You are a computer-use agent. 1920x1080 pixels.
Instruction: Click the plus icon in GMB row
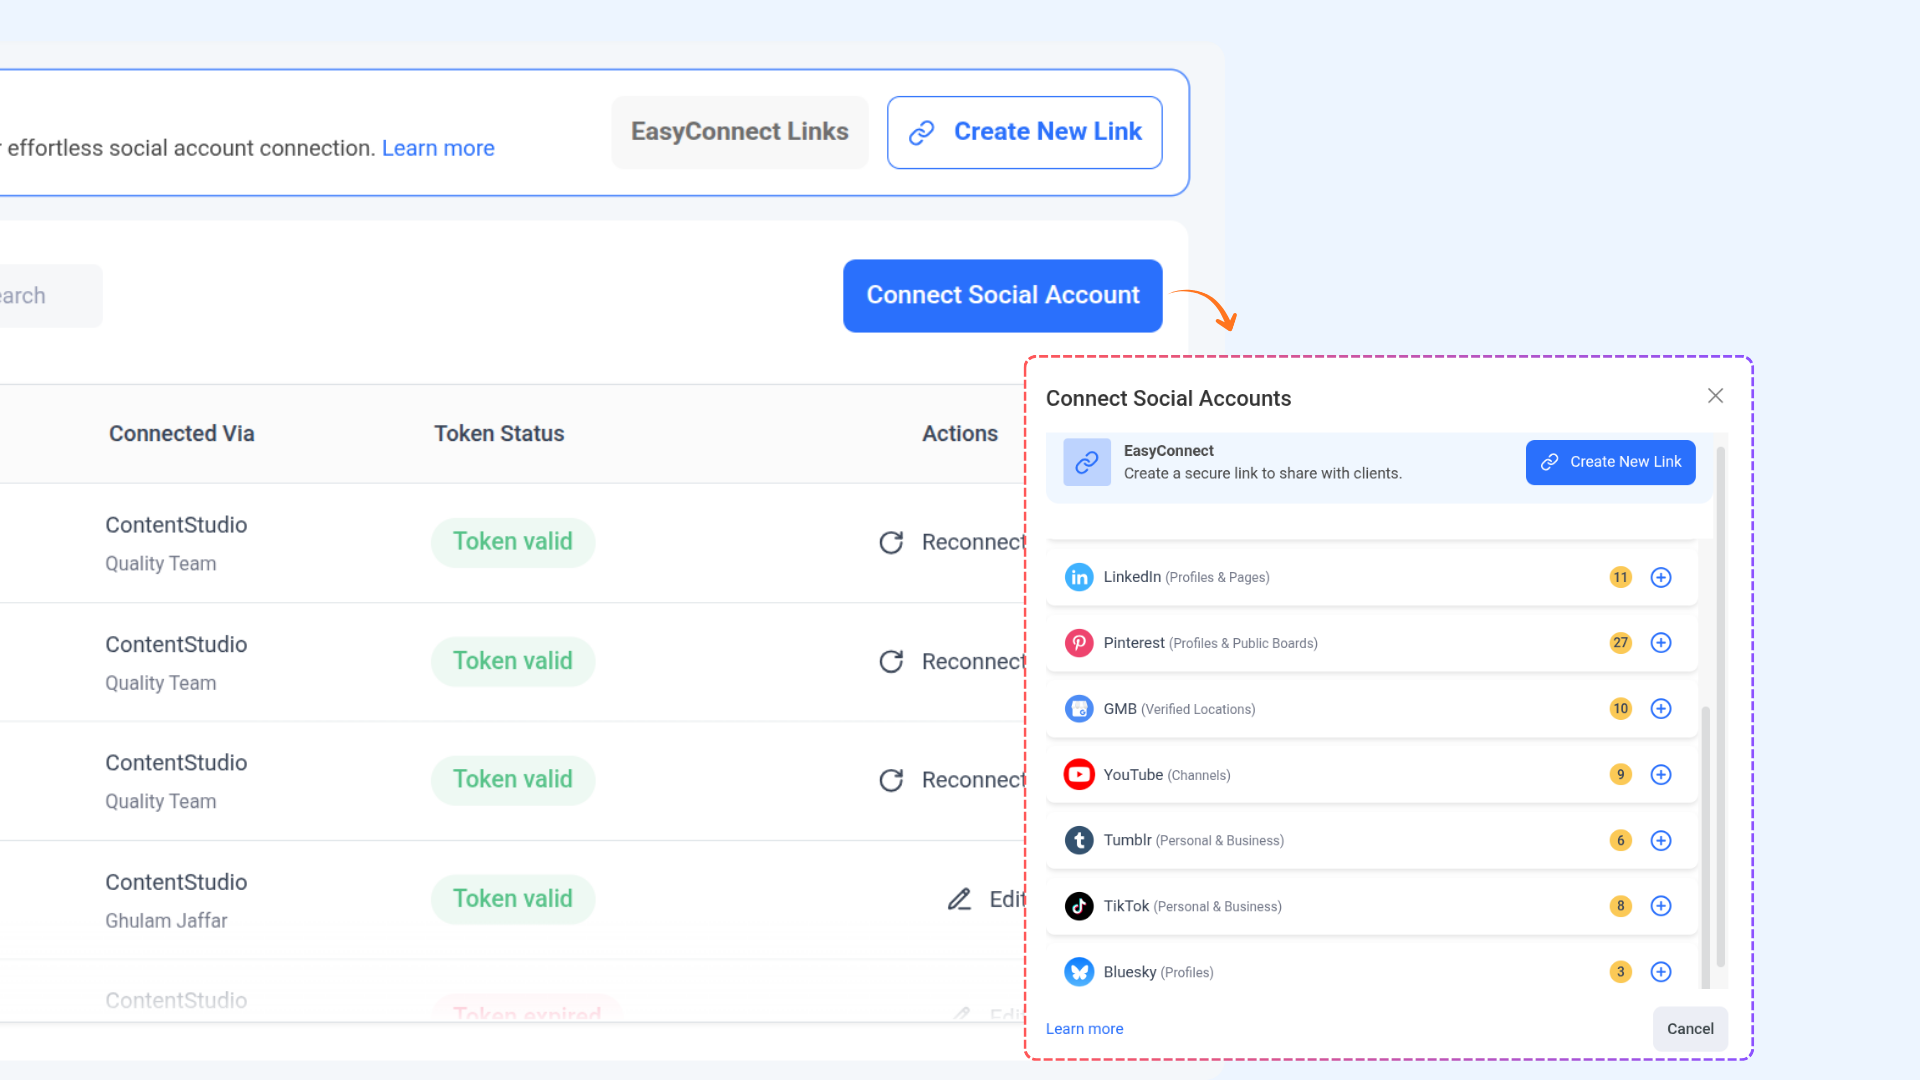point(1661,709)
